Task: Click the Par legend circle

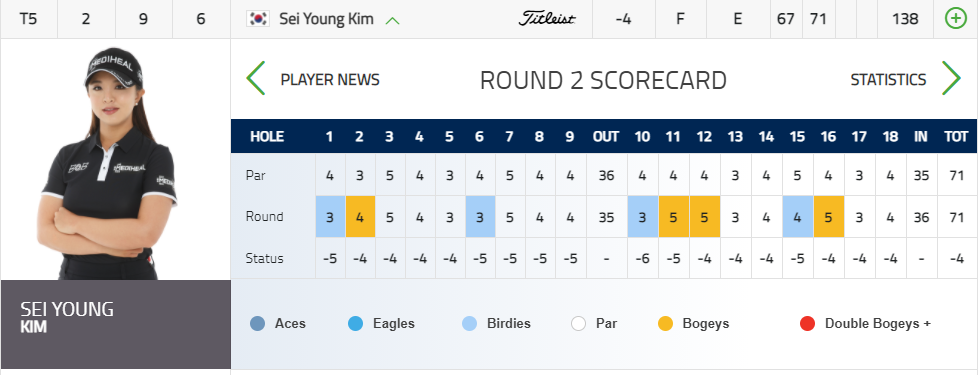Action: 578,324
